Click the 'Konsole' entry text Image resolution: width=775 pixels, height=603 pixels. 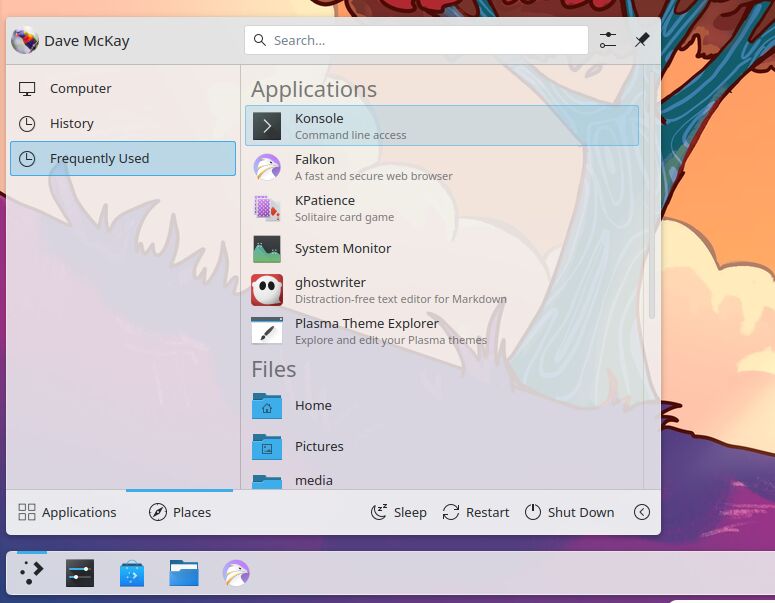coord(319,119)
